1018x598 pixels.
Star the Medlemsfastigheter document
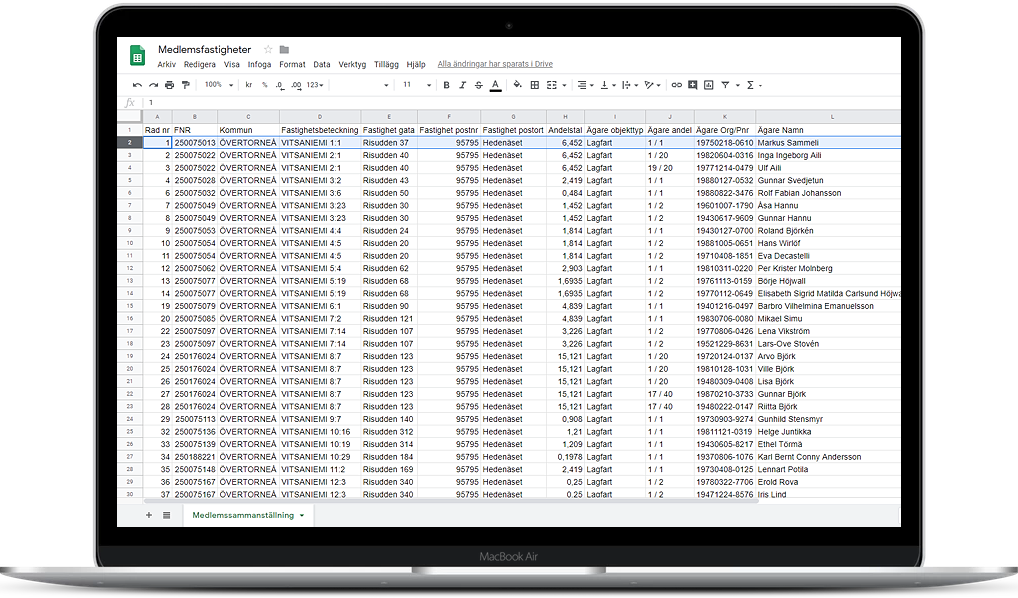click(268, 49)
